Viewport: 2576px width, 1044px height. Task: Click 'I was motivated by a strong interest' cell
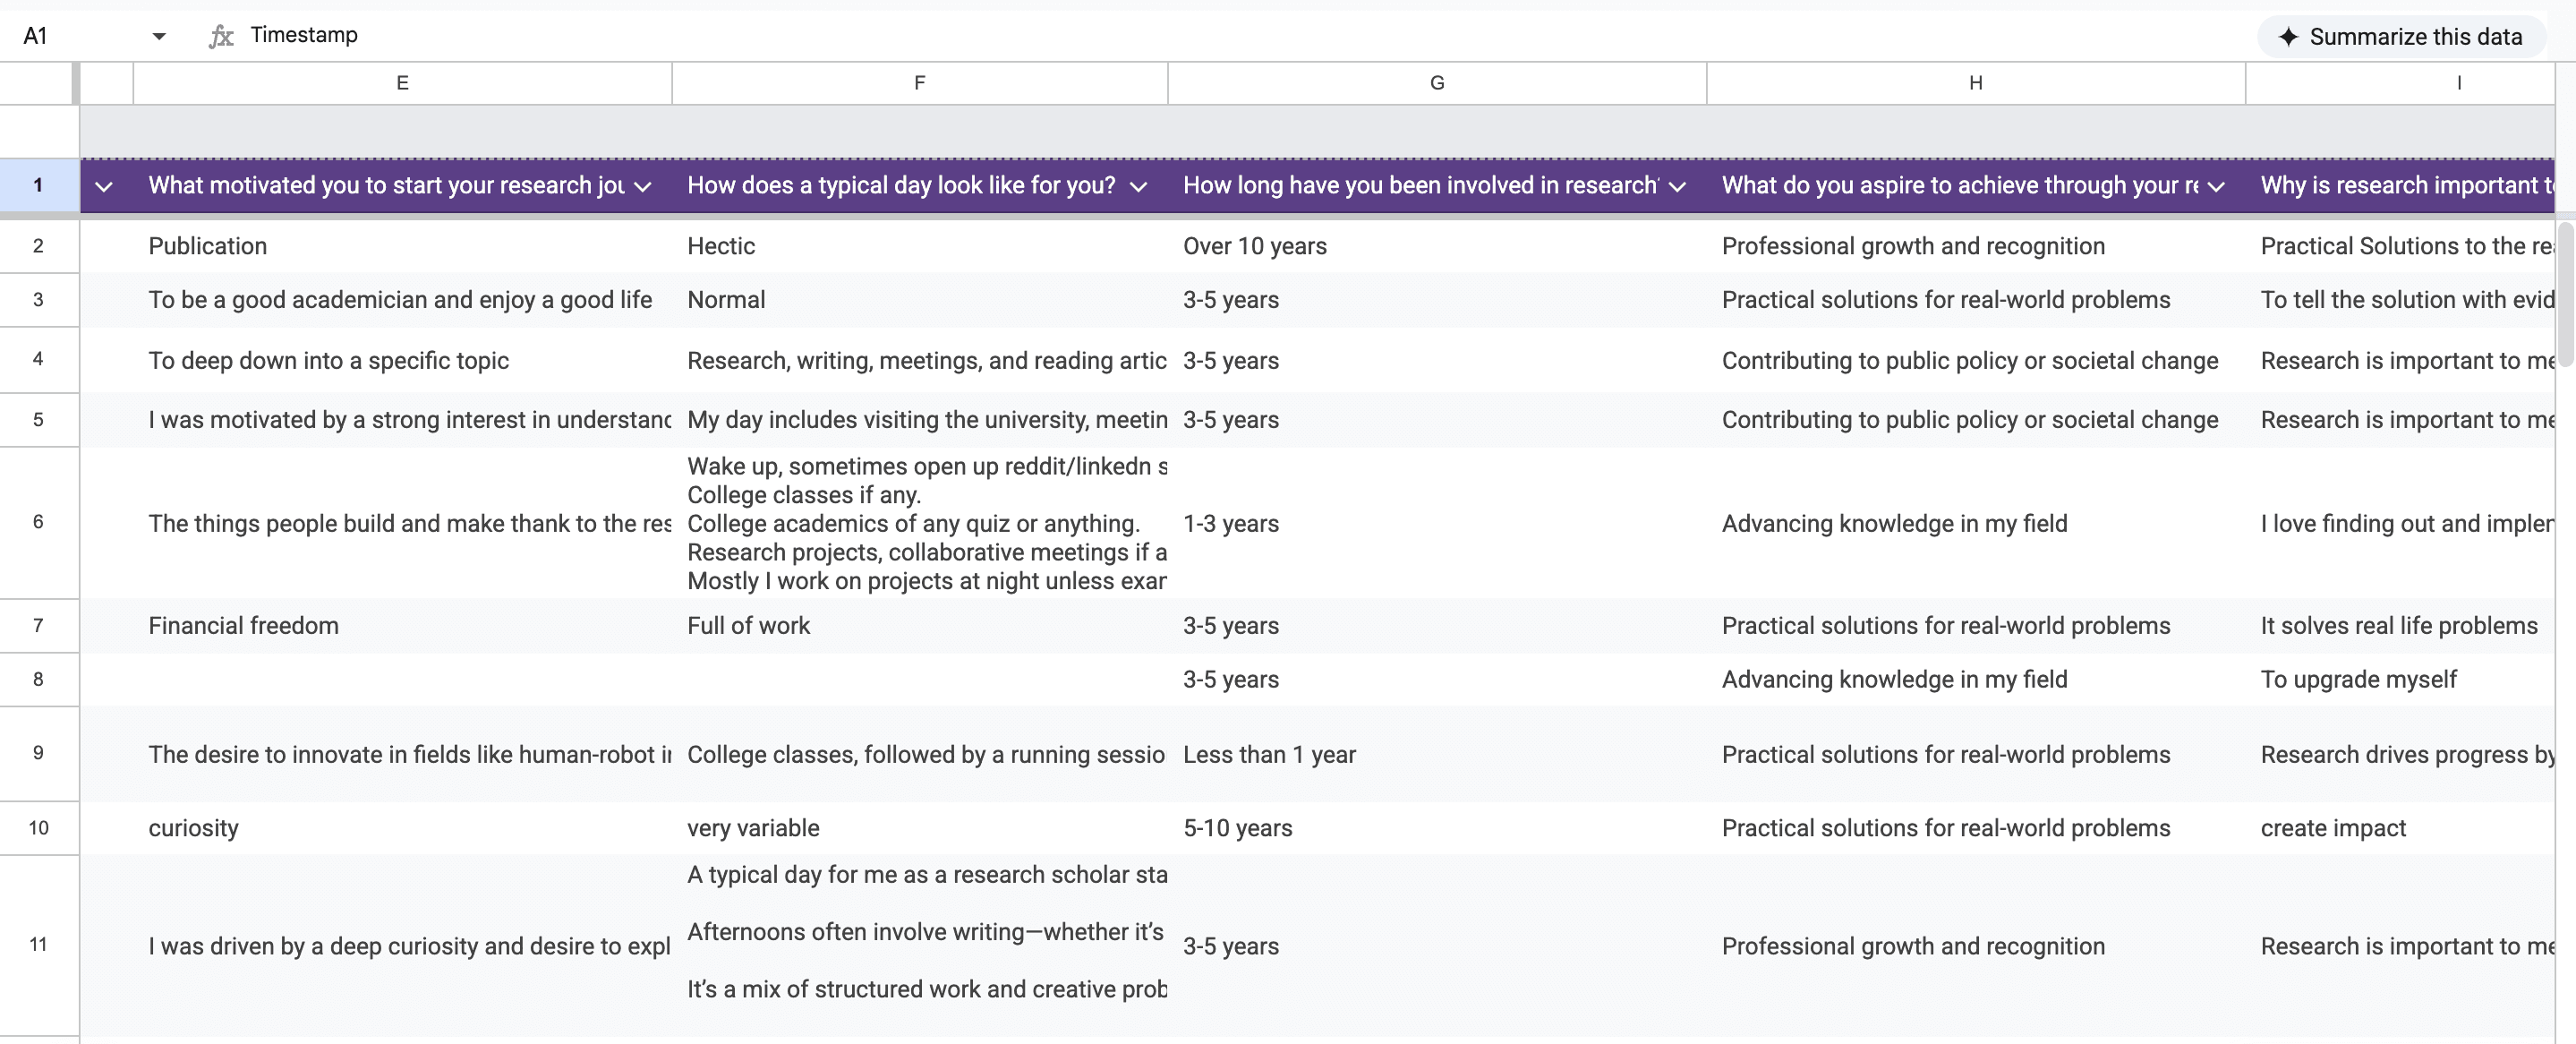coord(402,420)
